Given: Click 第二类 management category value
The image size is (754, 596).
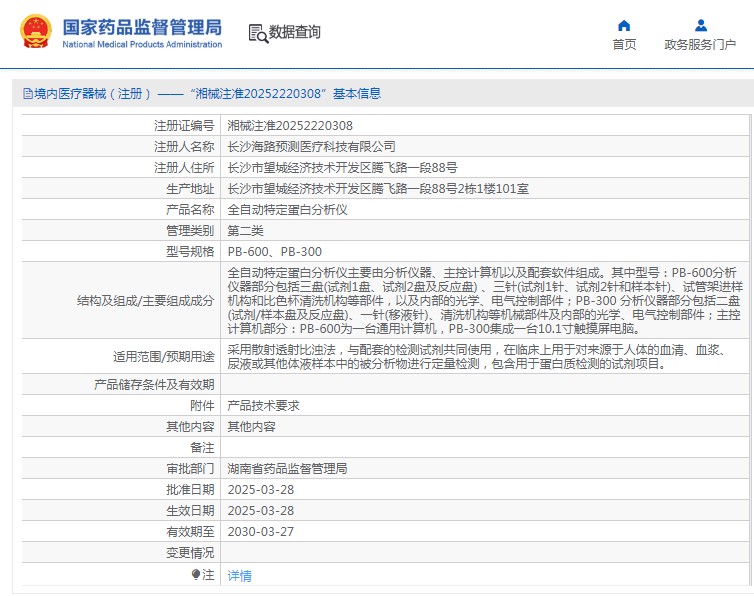Looking at the screenshot, I should coord(245,231).
